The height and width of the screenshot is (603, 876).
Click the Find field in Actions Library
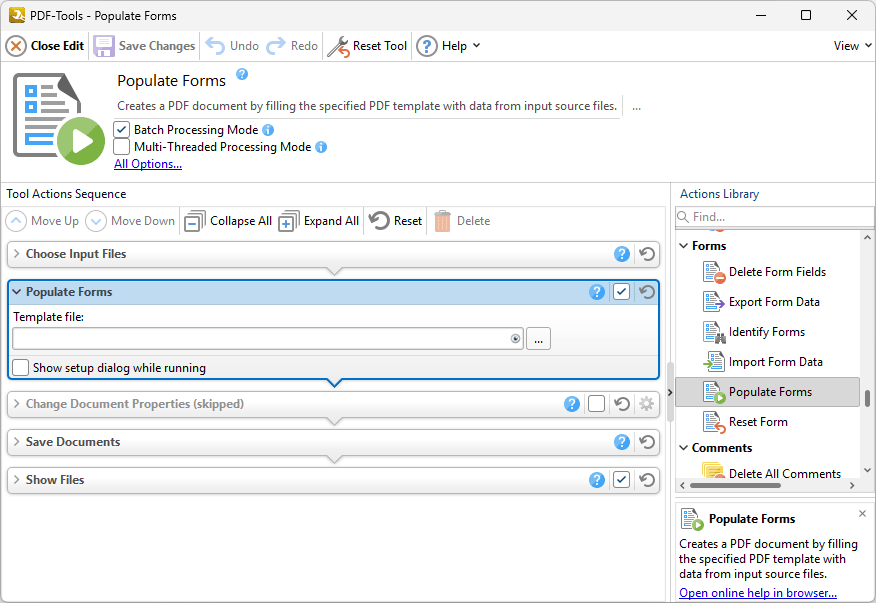click(x=773, y=217)
